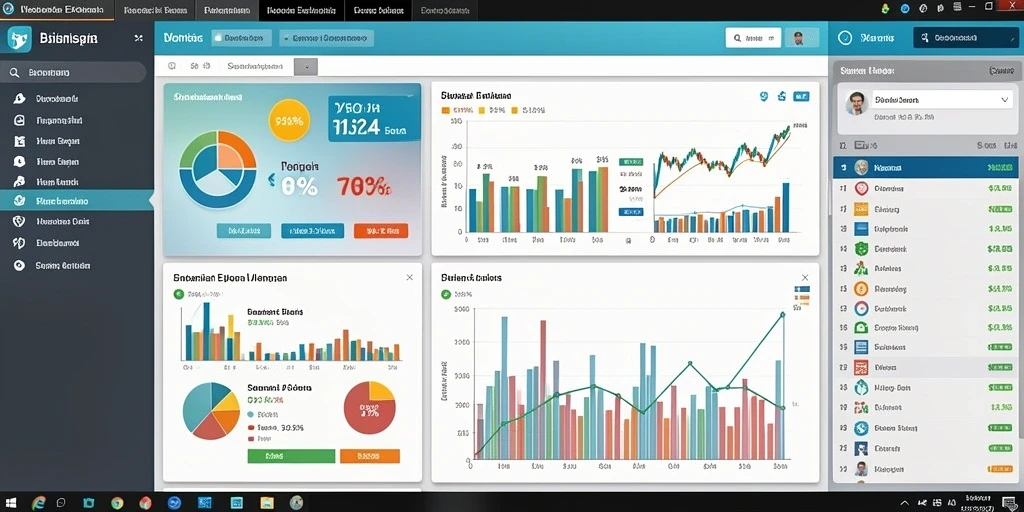Viewport: 1024px width, 512px height.
Task: Close the bottom-left chart panel with X
Action: pos(409,278)
